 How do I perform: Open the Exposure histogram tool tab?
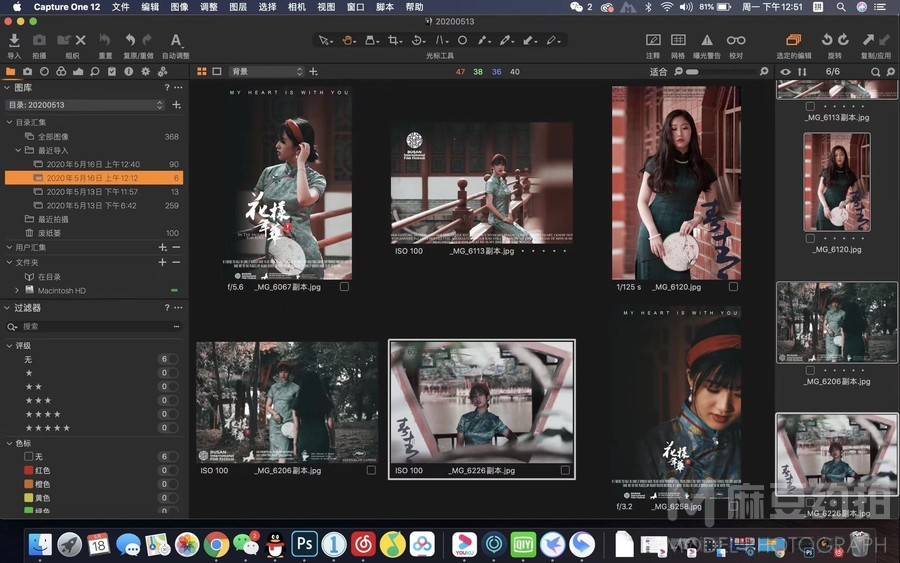78,72
